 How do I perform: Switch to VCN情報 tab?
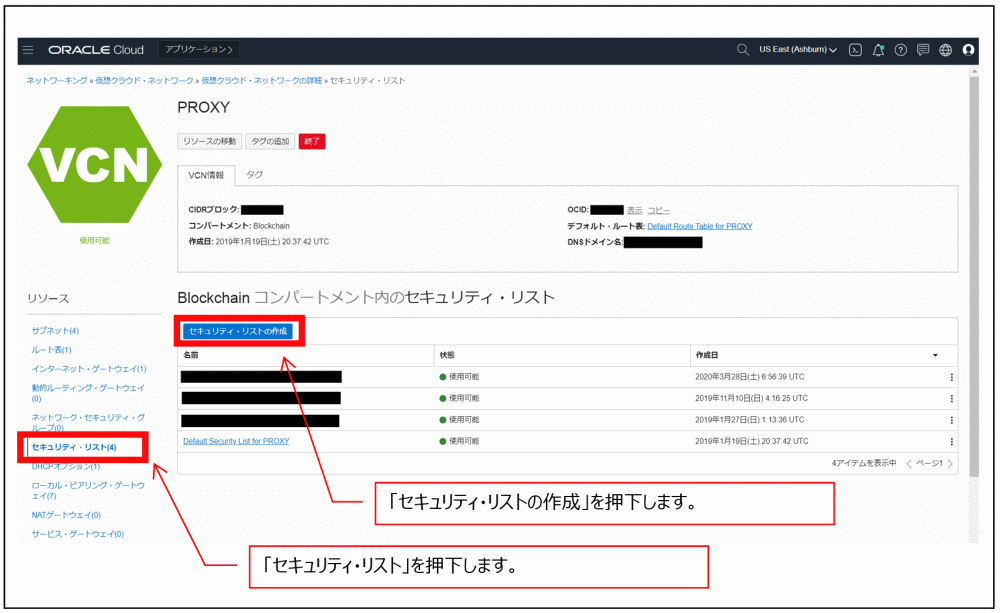206,175
